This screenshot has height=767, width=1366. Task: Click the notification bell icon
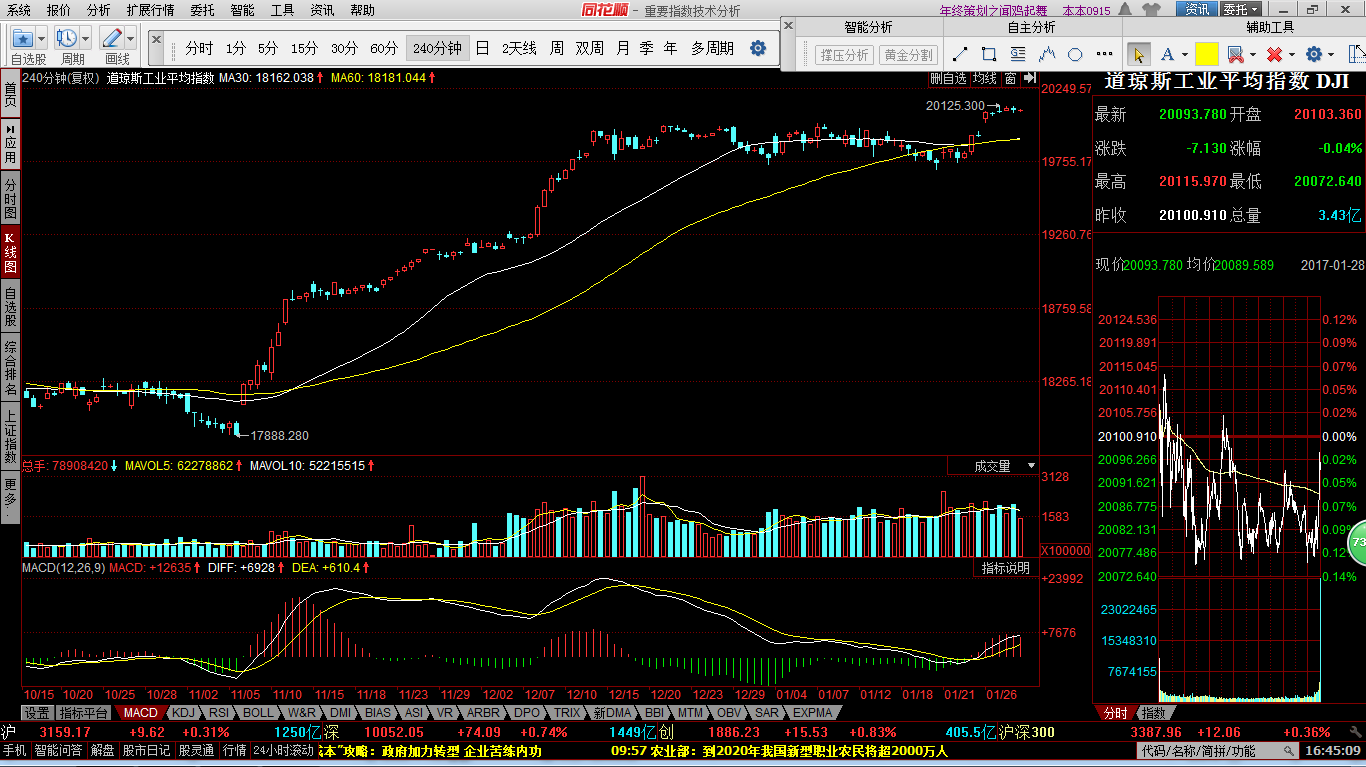coord(1124,9)
